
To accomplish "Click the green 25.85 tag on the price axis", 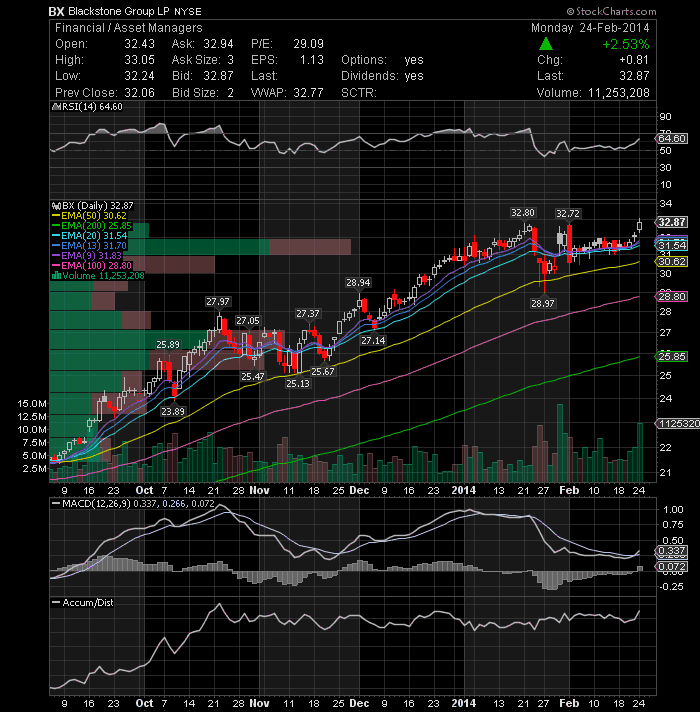I will coord(672,356).
